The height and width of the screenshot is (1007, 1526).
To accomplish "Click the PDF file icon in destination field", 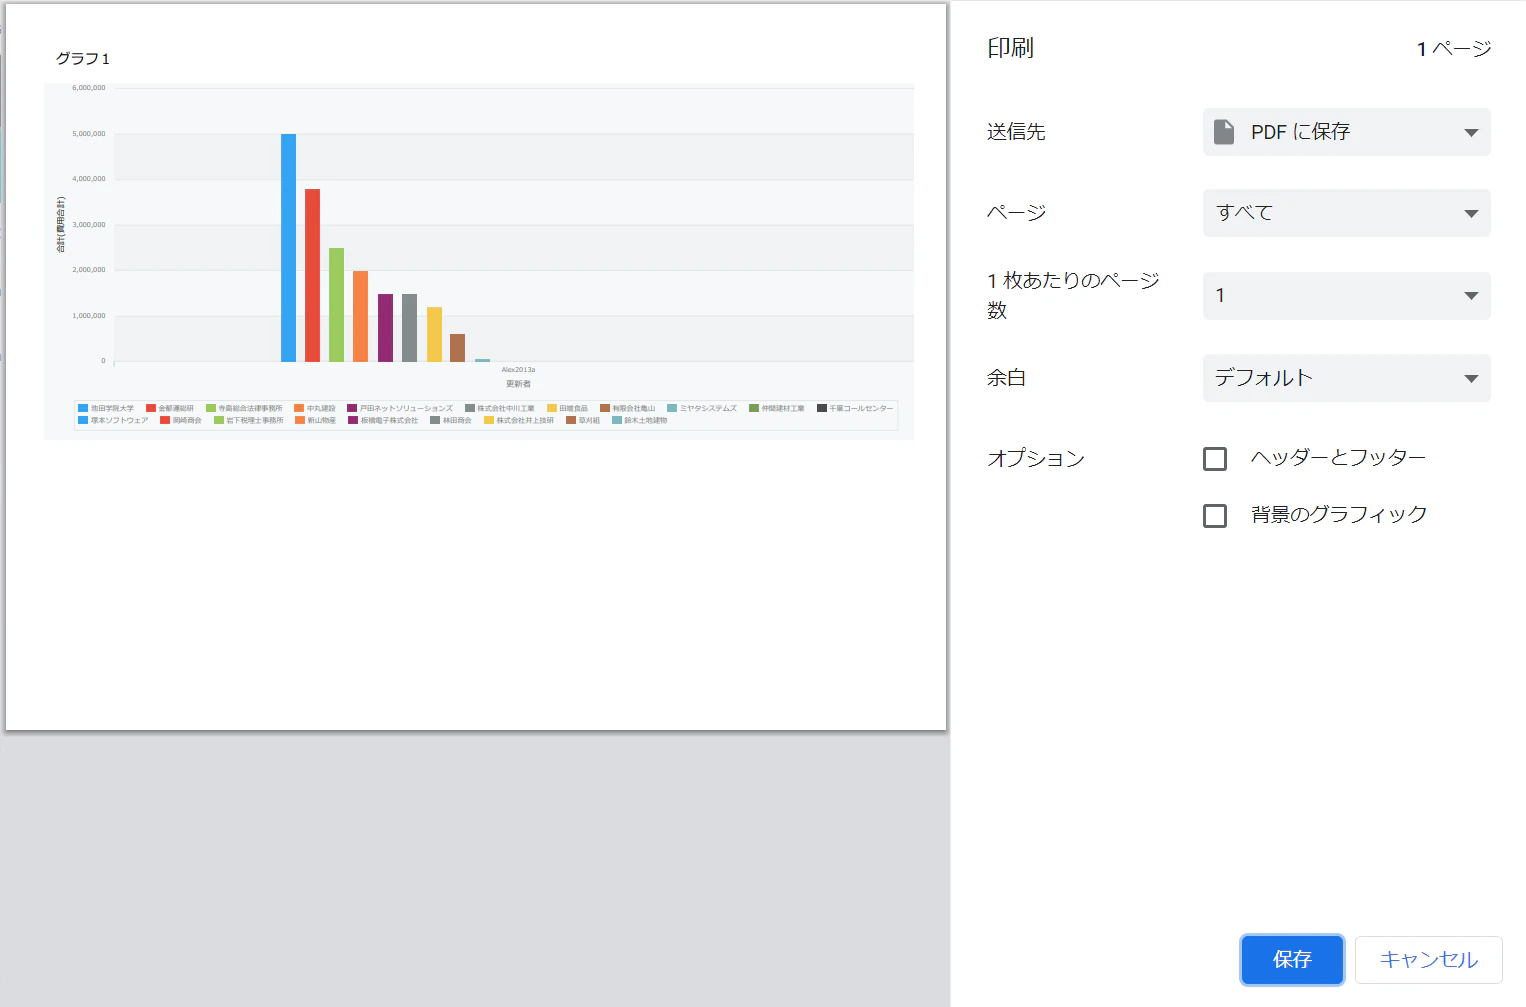I will pyautogui.click(x=1224, y=132).
